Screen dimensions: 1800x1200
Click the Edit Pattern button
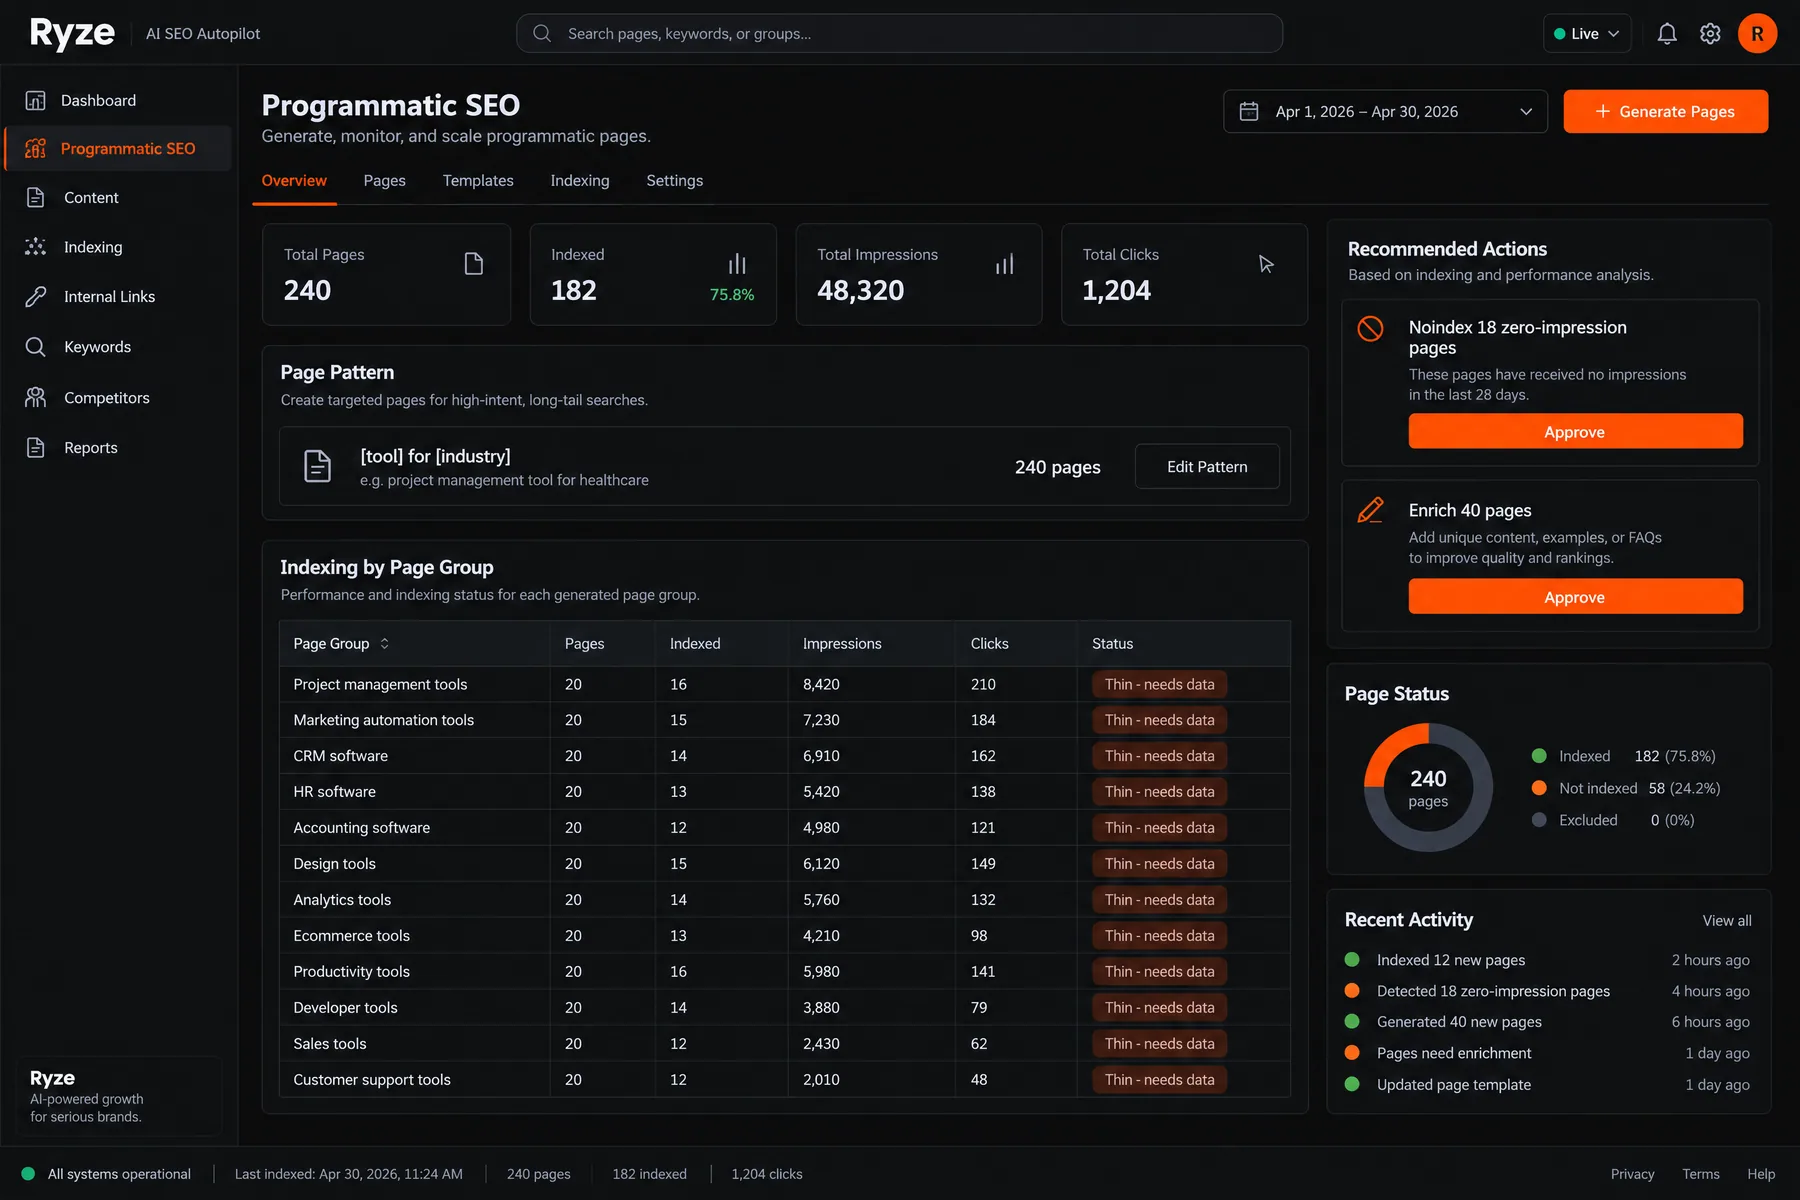click(x=1207, y=467)
